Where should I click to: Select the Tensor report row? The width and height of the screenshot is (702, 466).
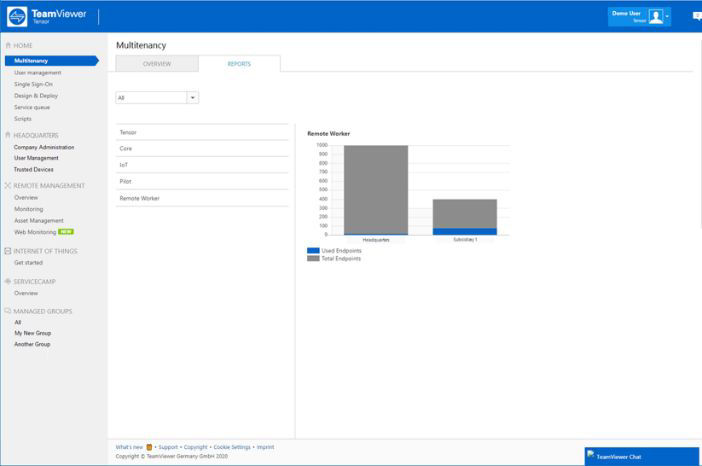coord(202,132)
